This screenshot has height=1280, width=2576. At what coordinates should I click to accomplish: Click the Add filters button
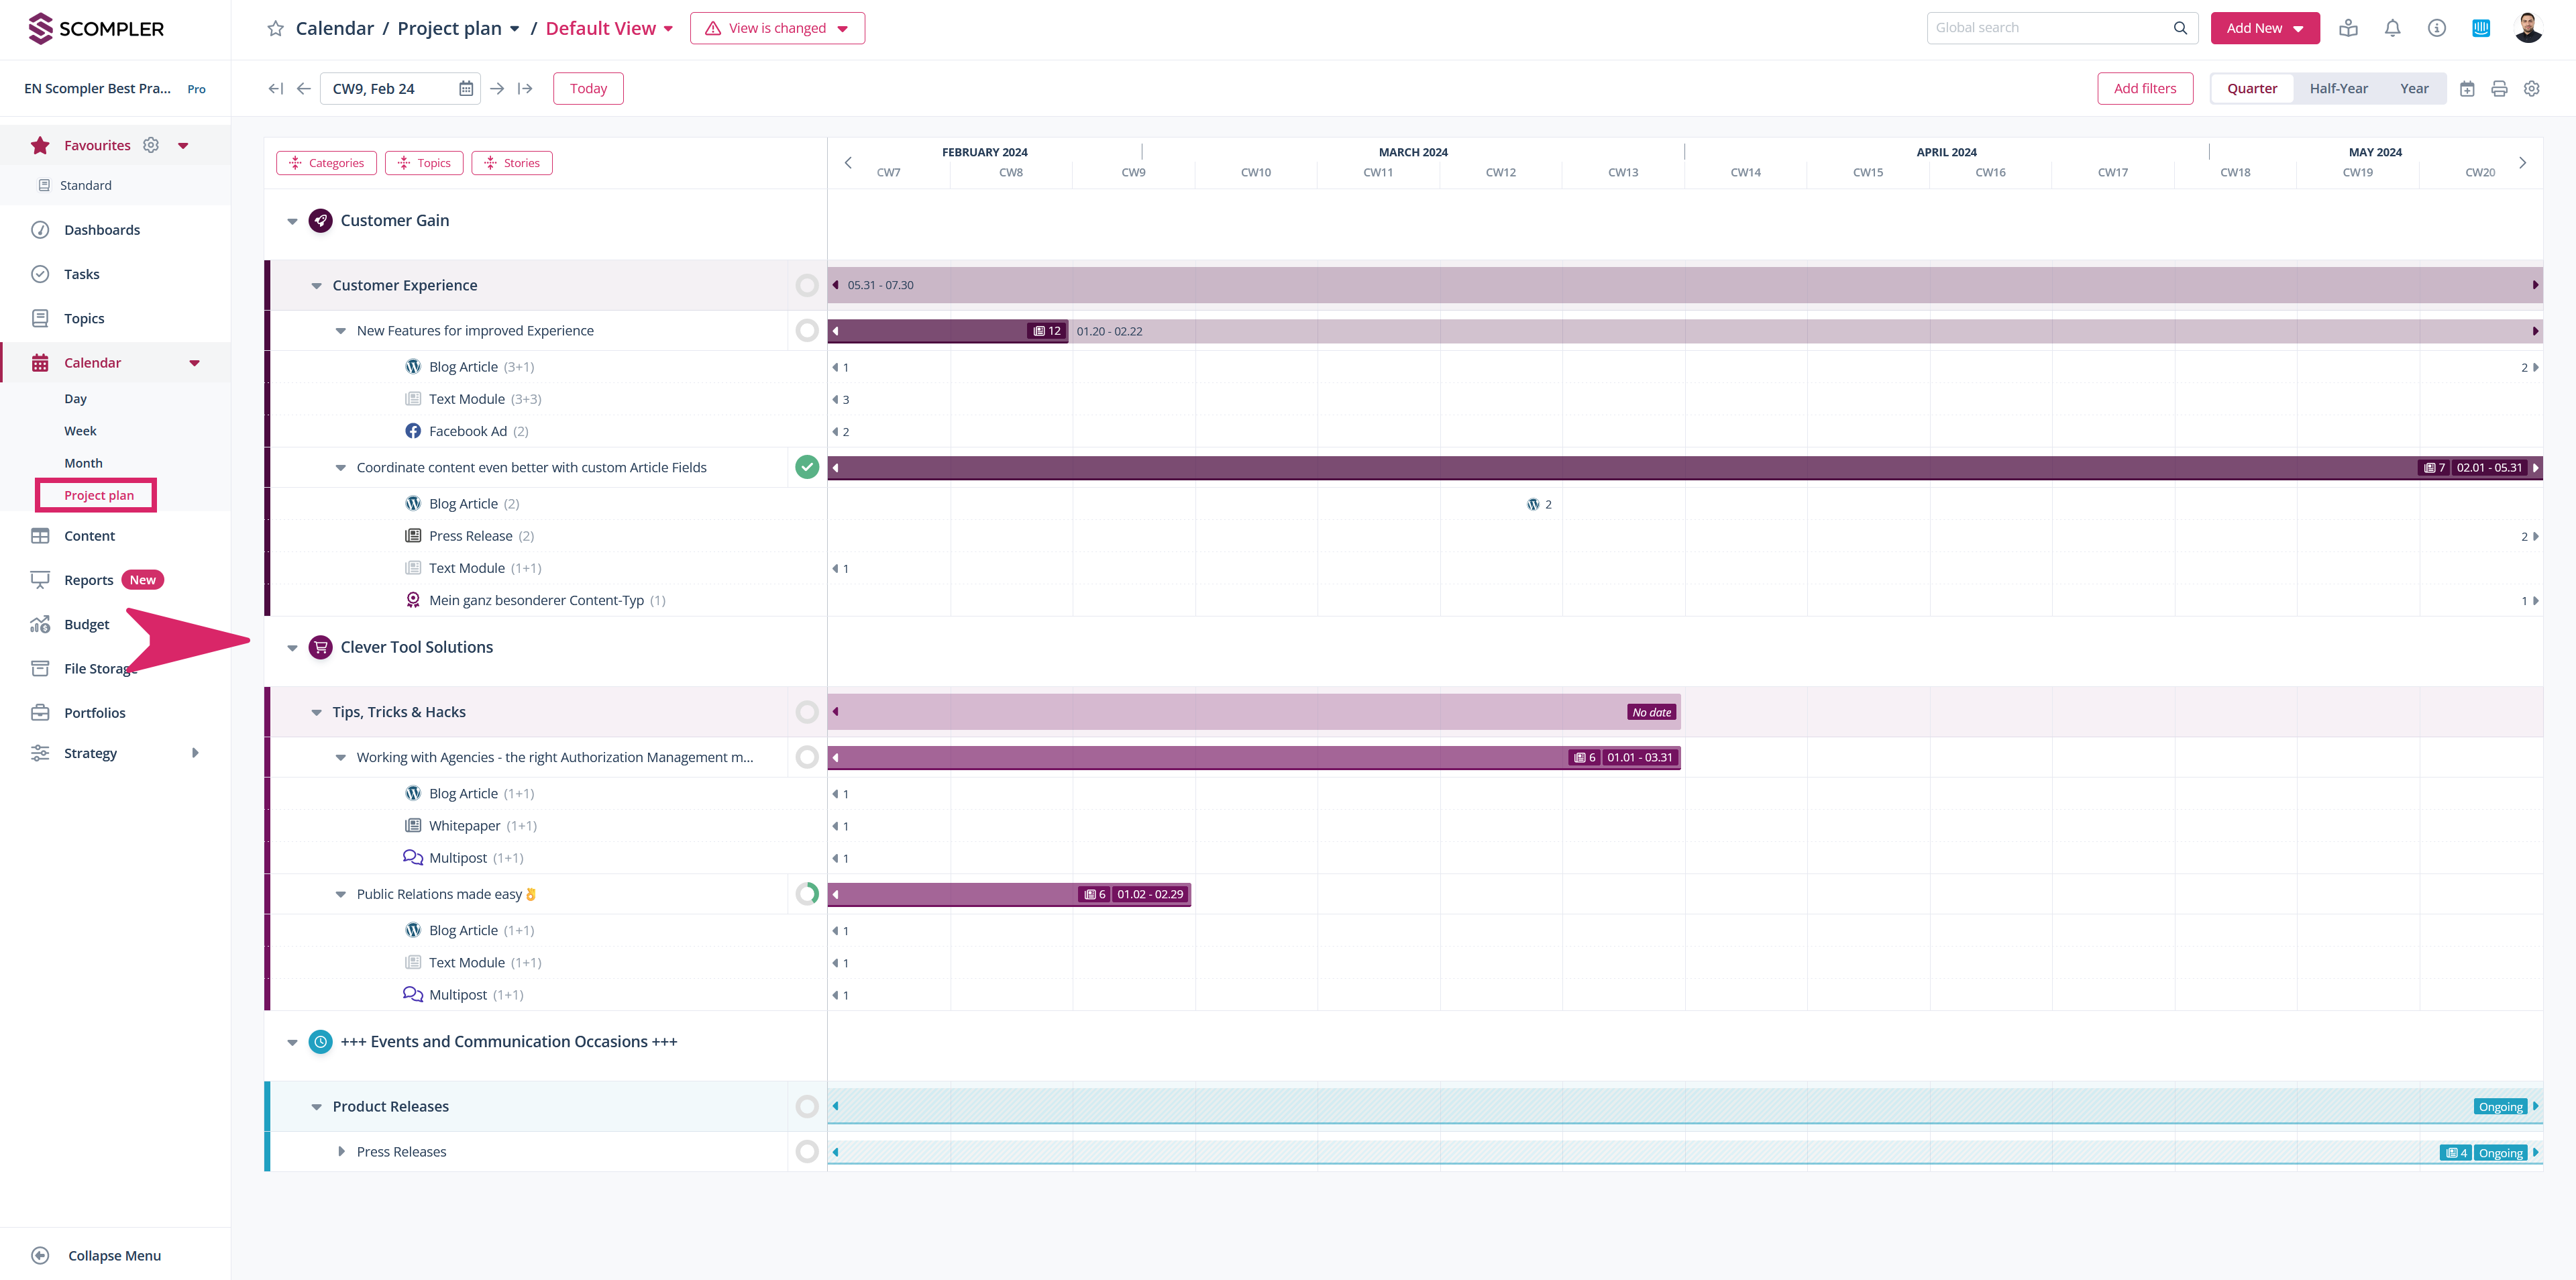click(x=2144, y=89)
